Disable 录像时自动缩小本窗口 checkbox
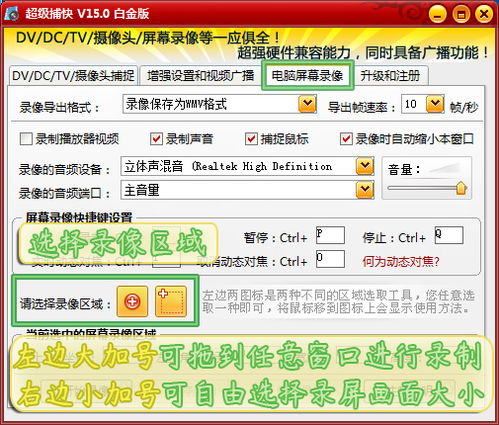The width and height of the screenshot is (499, 425). tap(346, 139)
